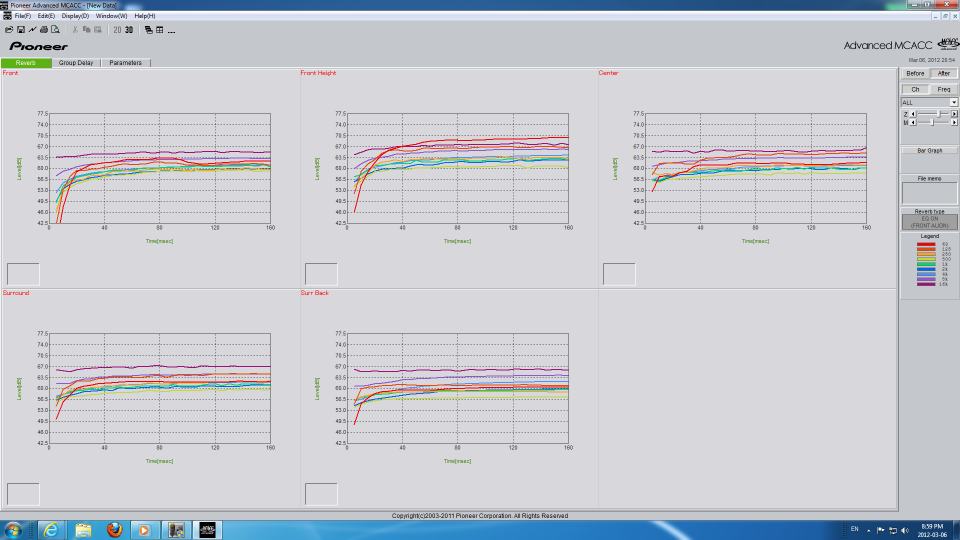Click the M slider left arrow
Viewport: 960px width, 540px height.
coord(914,122)
